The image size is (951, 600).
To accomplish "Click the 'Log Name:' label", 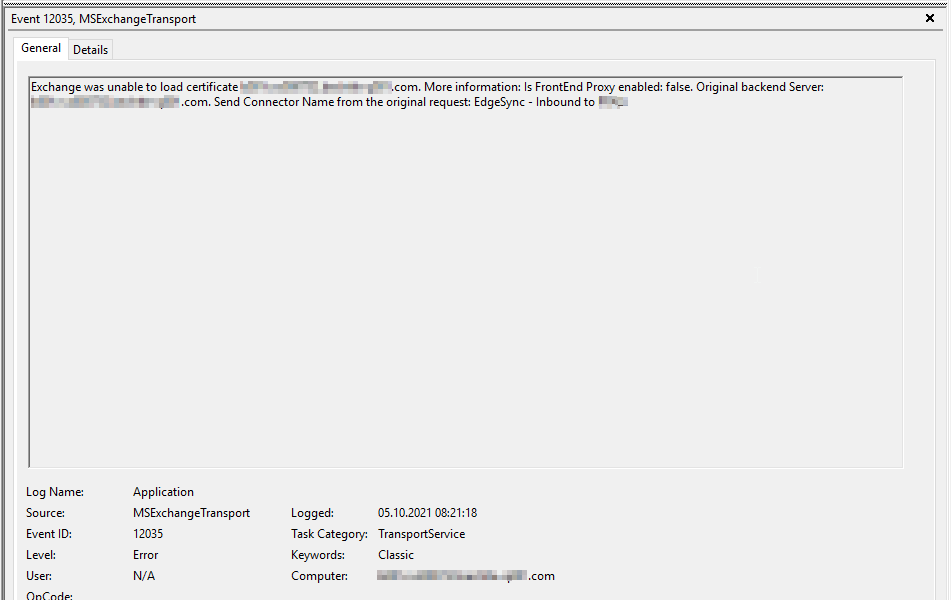I will coord(55,492).
